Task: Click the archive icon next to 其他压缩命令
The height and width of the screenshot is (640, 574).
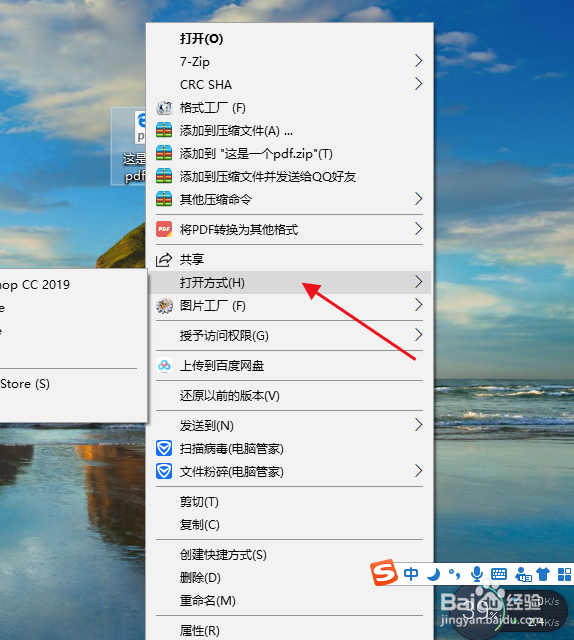Action: [164, 199]
